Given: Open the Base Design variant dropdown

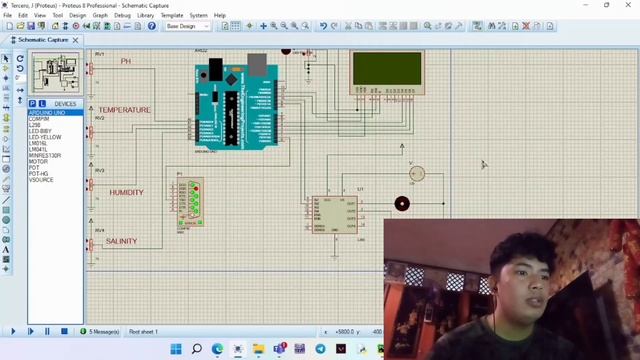Looking at the screenshot, I should pos(188,26).
